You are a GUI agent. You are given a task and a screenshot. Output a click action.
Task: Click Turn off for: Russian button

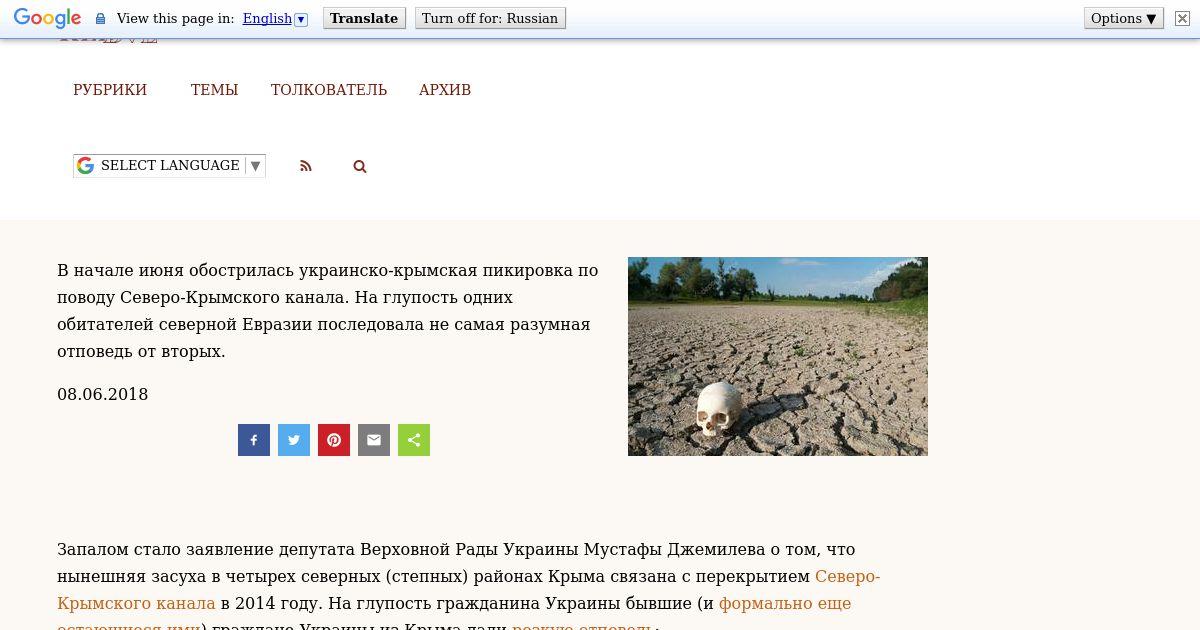coord(490,18)
